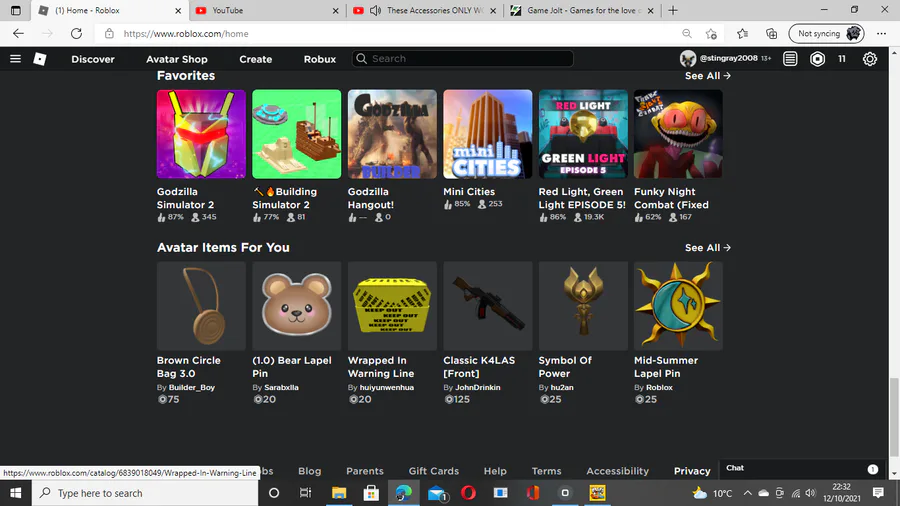Image resolution: width=900 pixels, height=506 pixels.
Task: Open the Roblox hamburger navigation menu
Action: point(15,59)
